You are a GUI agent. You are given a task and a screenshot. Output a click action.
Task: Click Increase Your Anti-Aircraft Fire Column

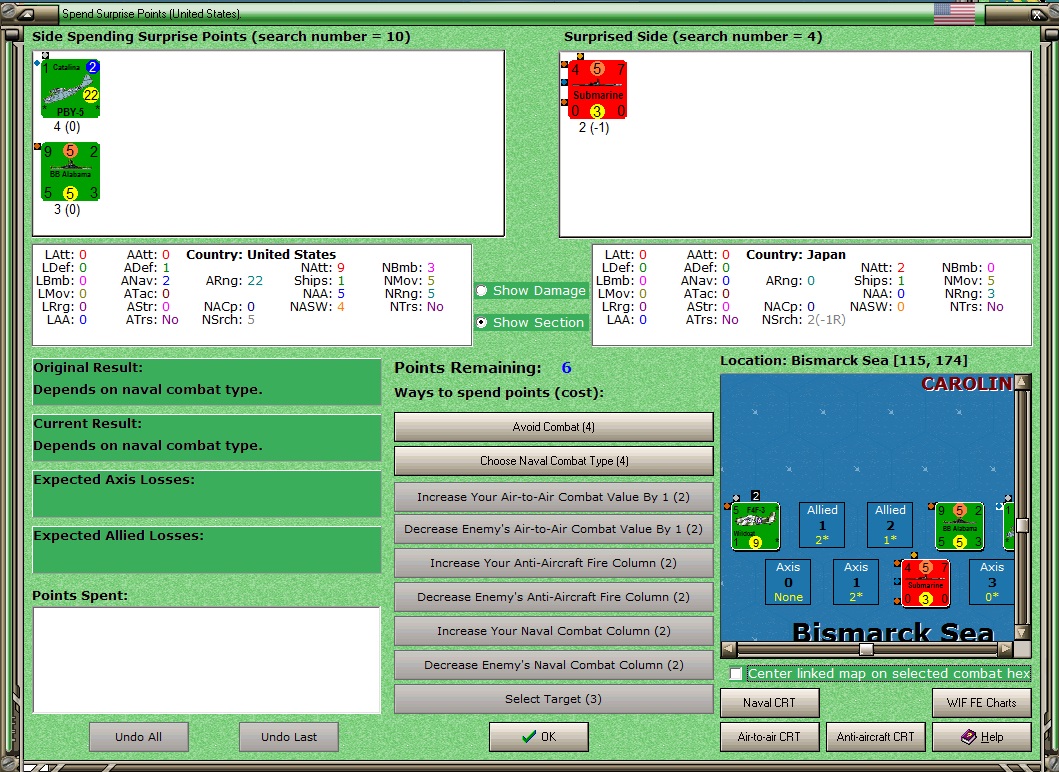(x=554, y=563)
